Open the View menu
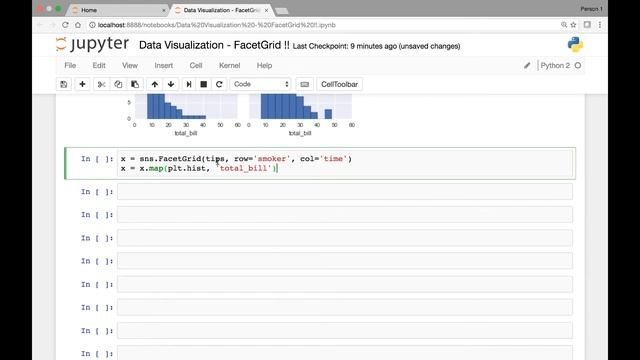This screenshot has width=640, height=360. 130,65
